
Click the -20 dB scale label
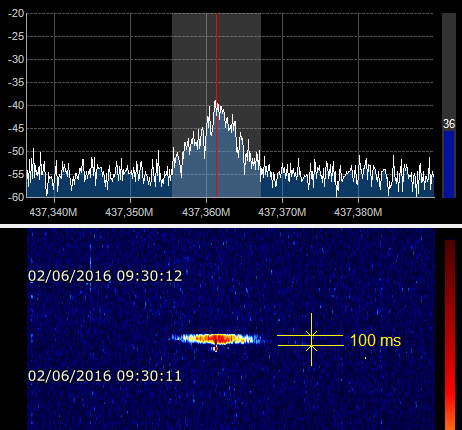(16, 13)
